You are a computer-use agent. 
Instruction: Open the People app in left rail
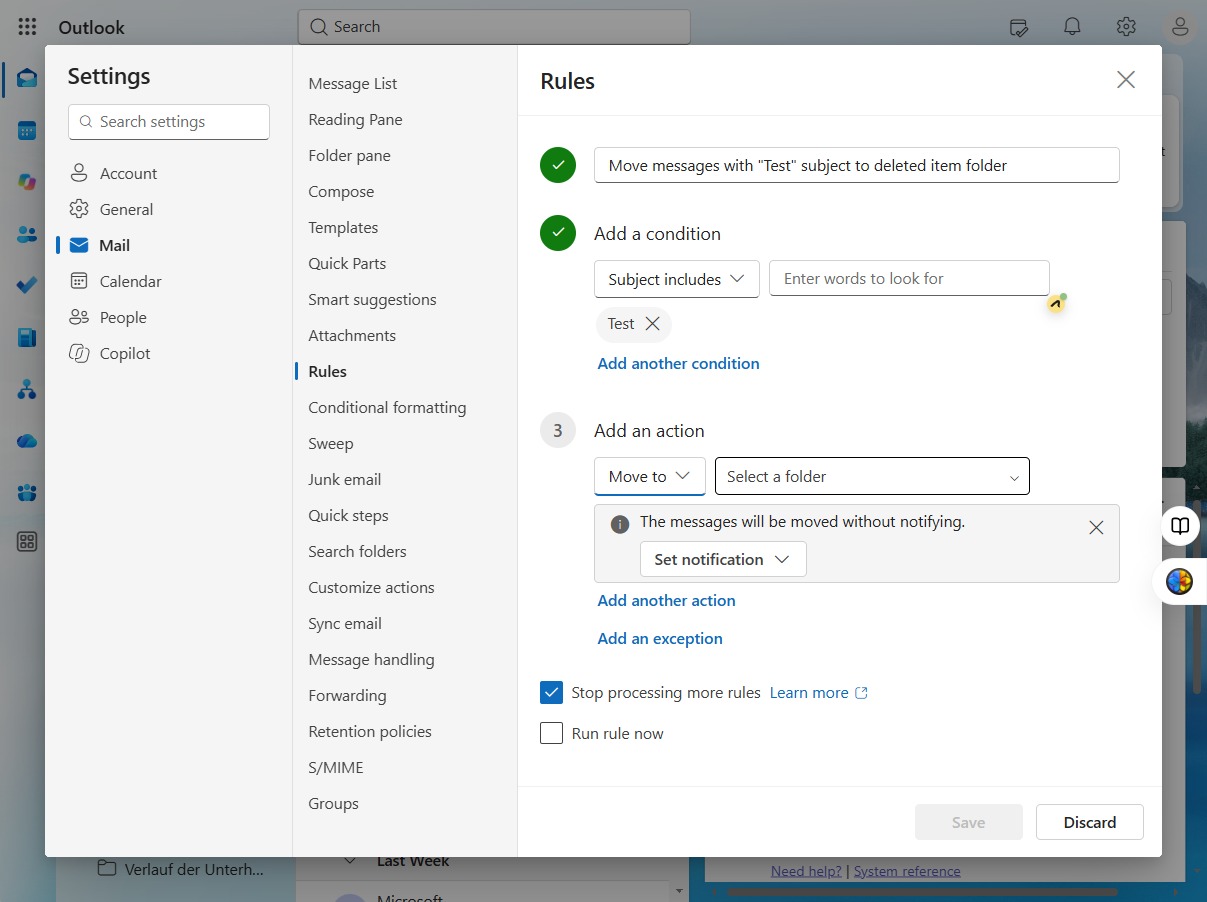pos(27,234)
